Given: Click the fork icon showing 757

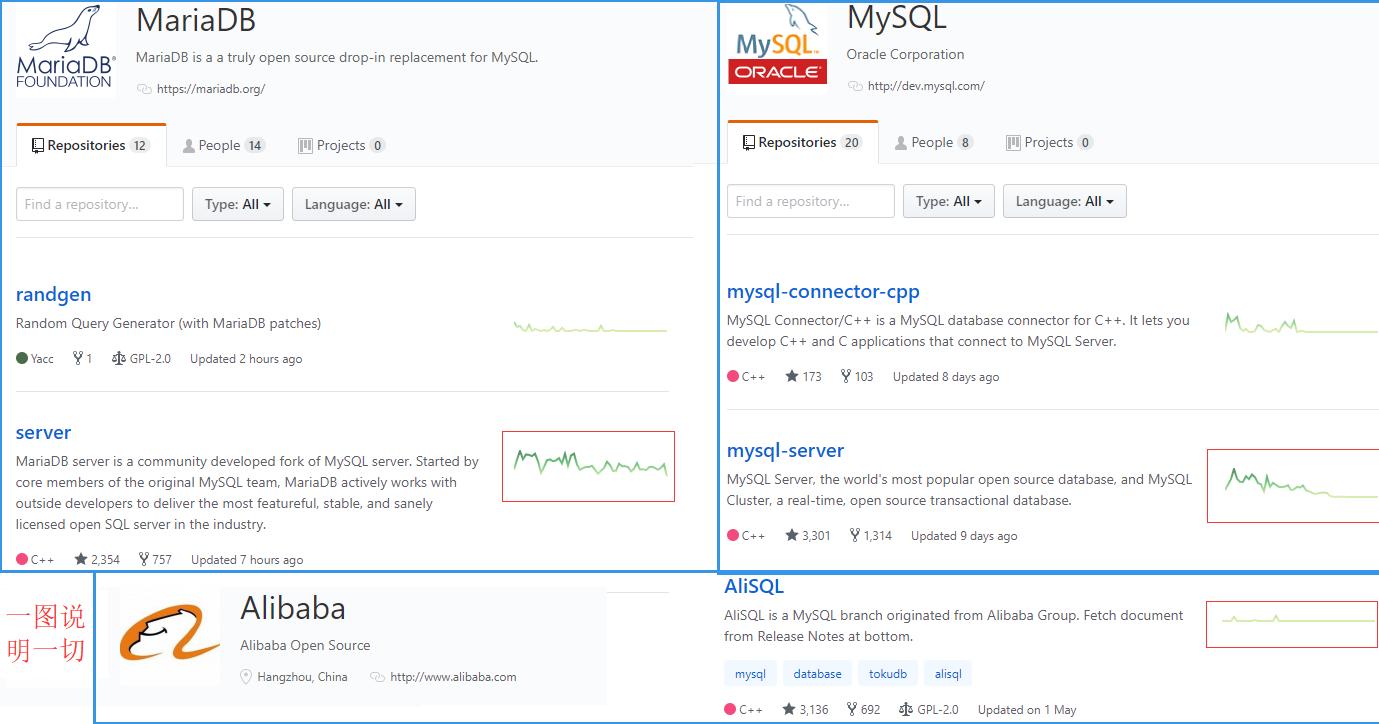Looking at the screenshot, I should 144,560.
